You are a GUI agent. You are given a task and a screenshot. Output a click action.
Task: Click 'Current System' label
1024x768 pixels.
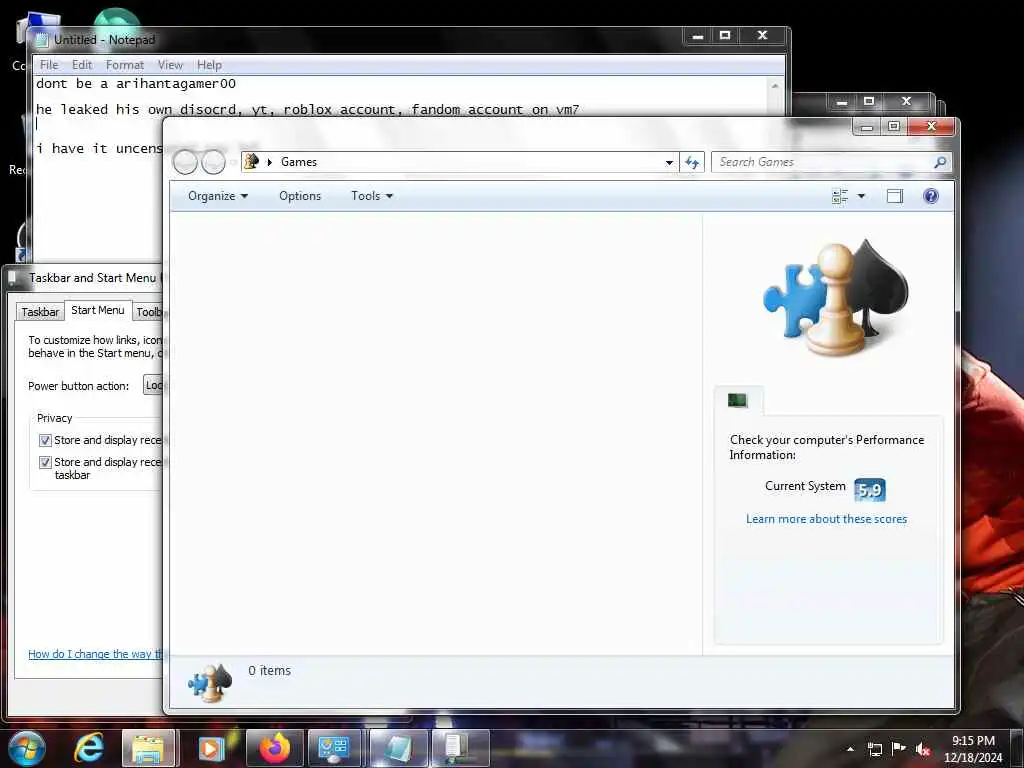(805, 486)
